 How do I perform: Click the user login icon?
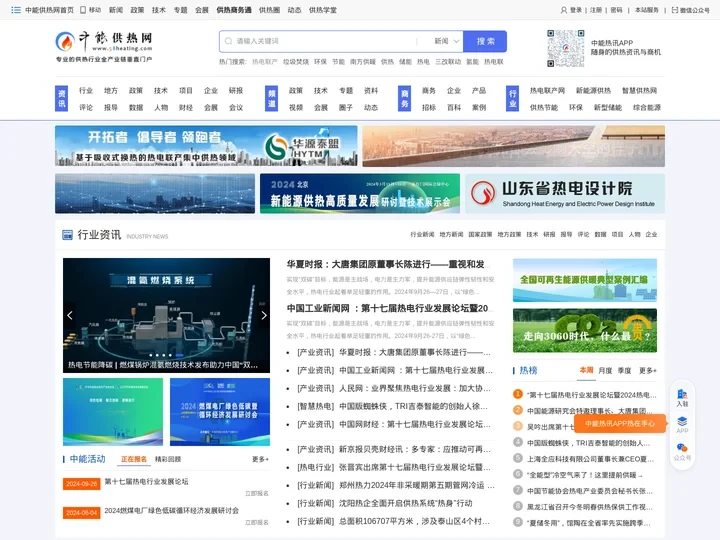563,10
